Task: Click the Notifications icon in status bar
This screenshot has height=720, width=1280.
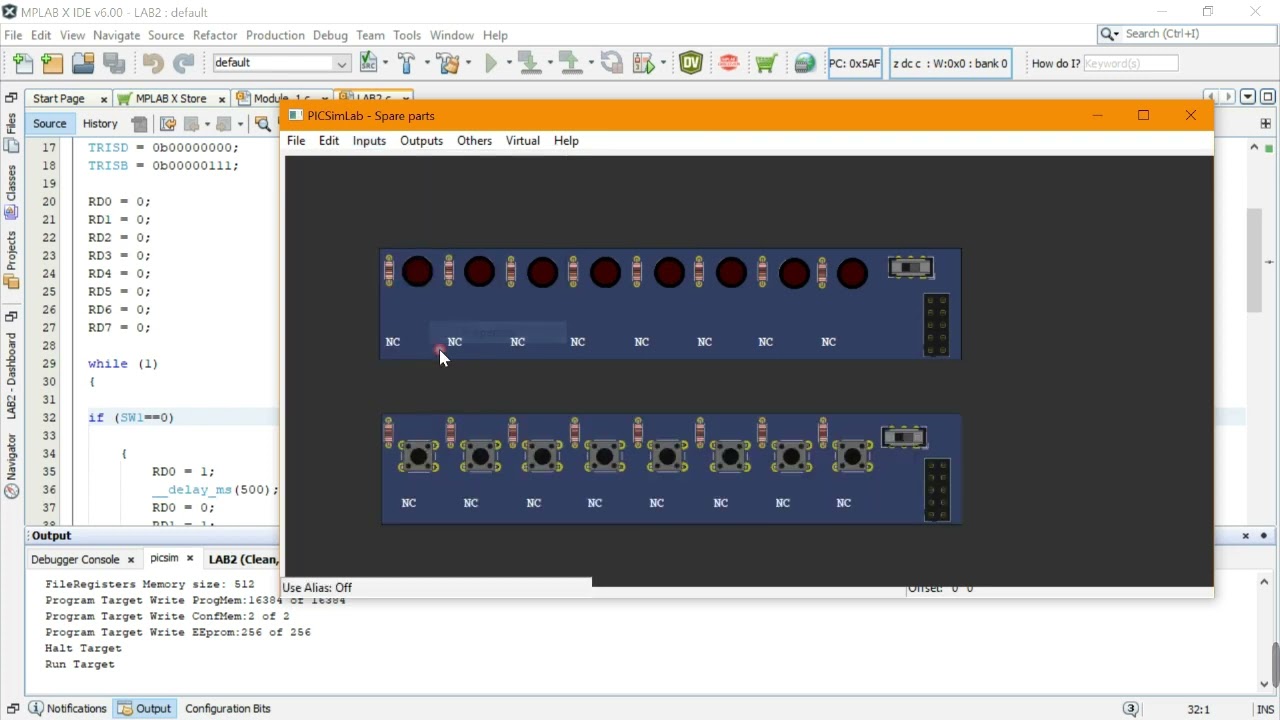Action: pos(36,708)
